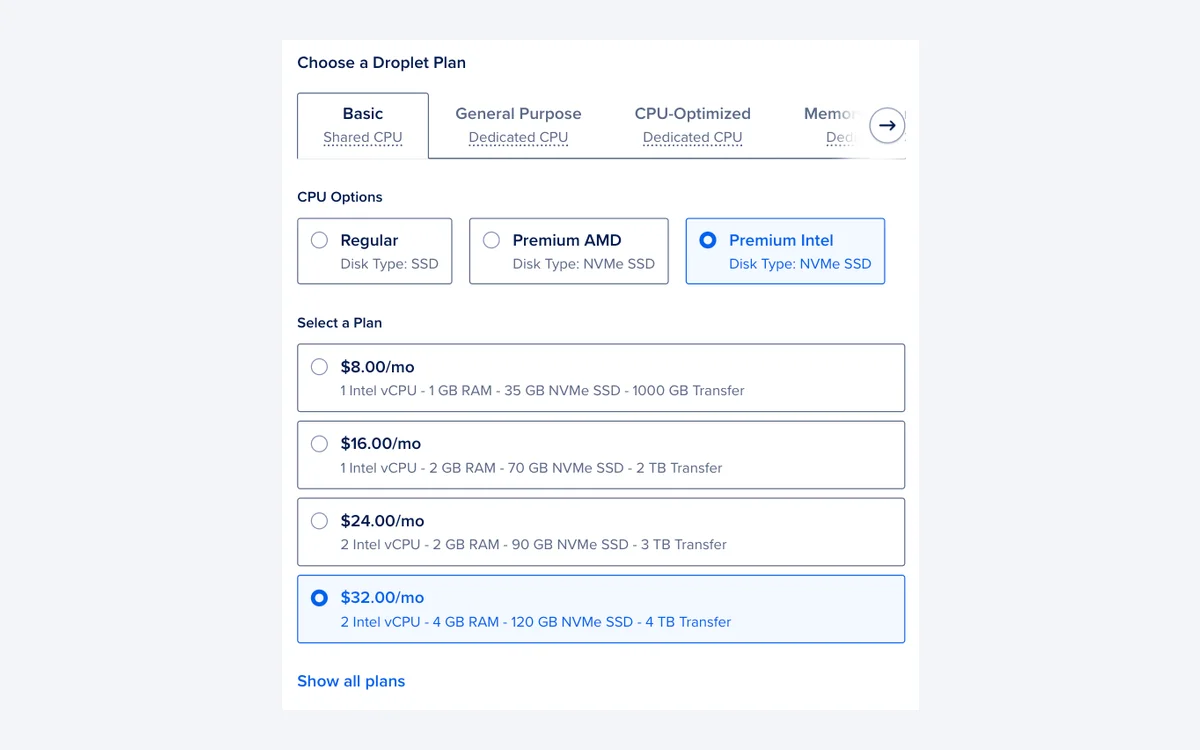Click the 'Select a Plan' label
Viewport: 1200px width, 750px height.
(x=339, y=323)
